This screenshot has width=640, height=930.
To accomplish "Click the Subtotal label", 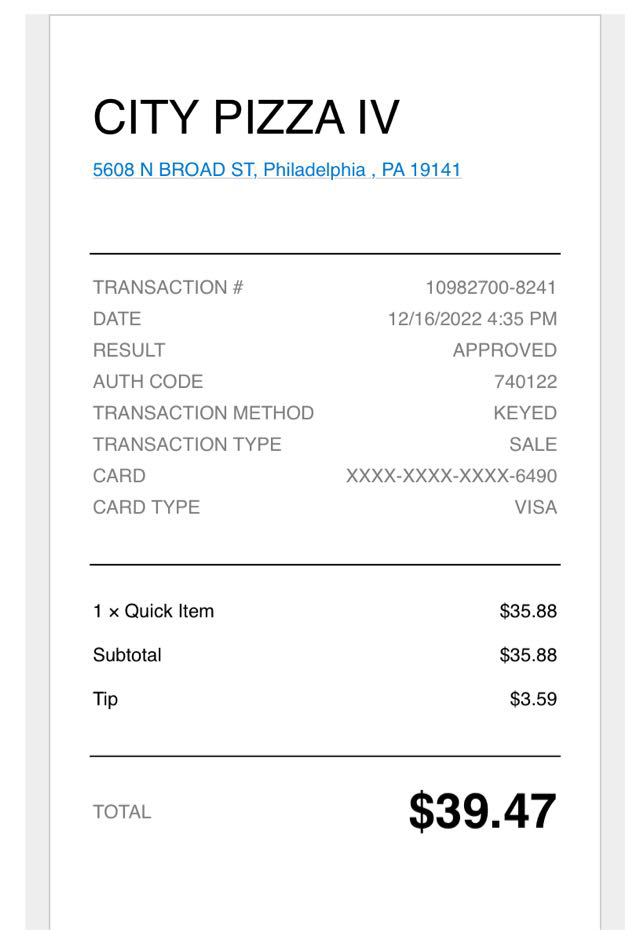I will (127, 655).
